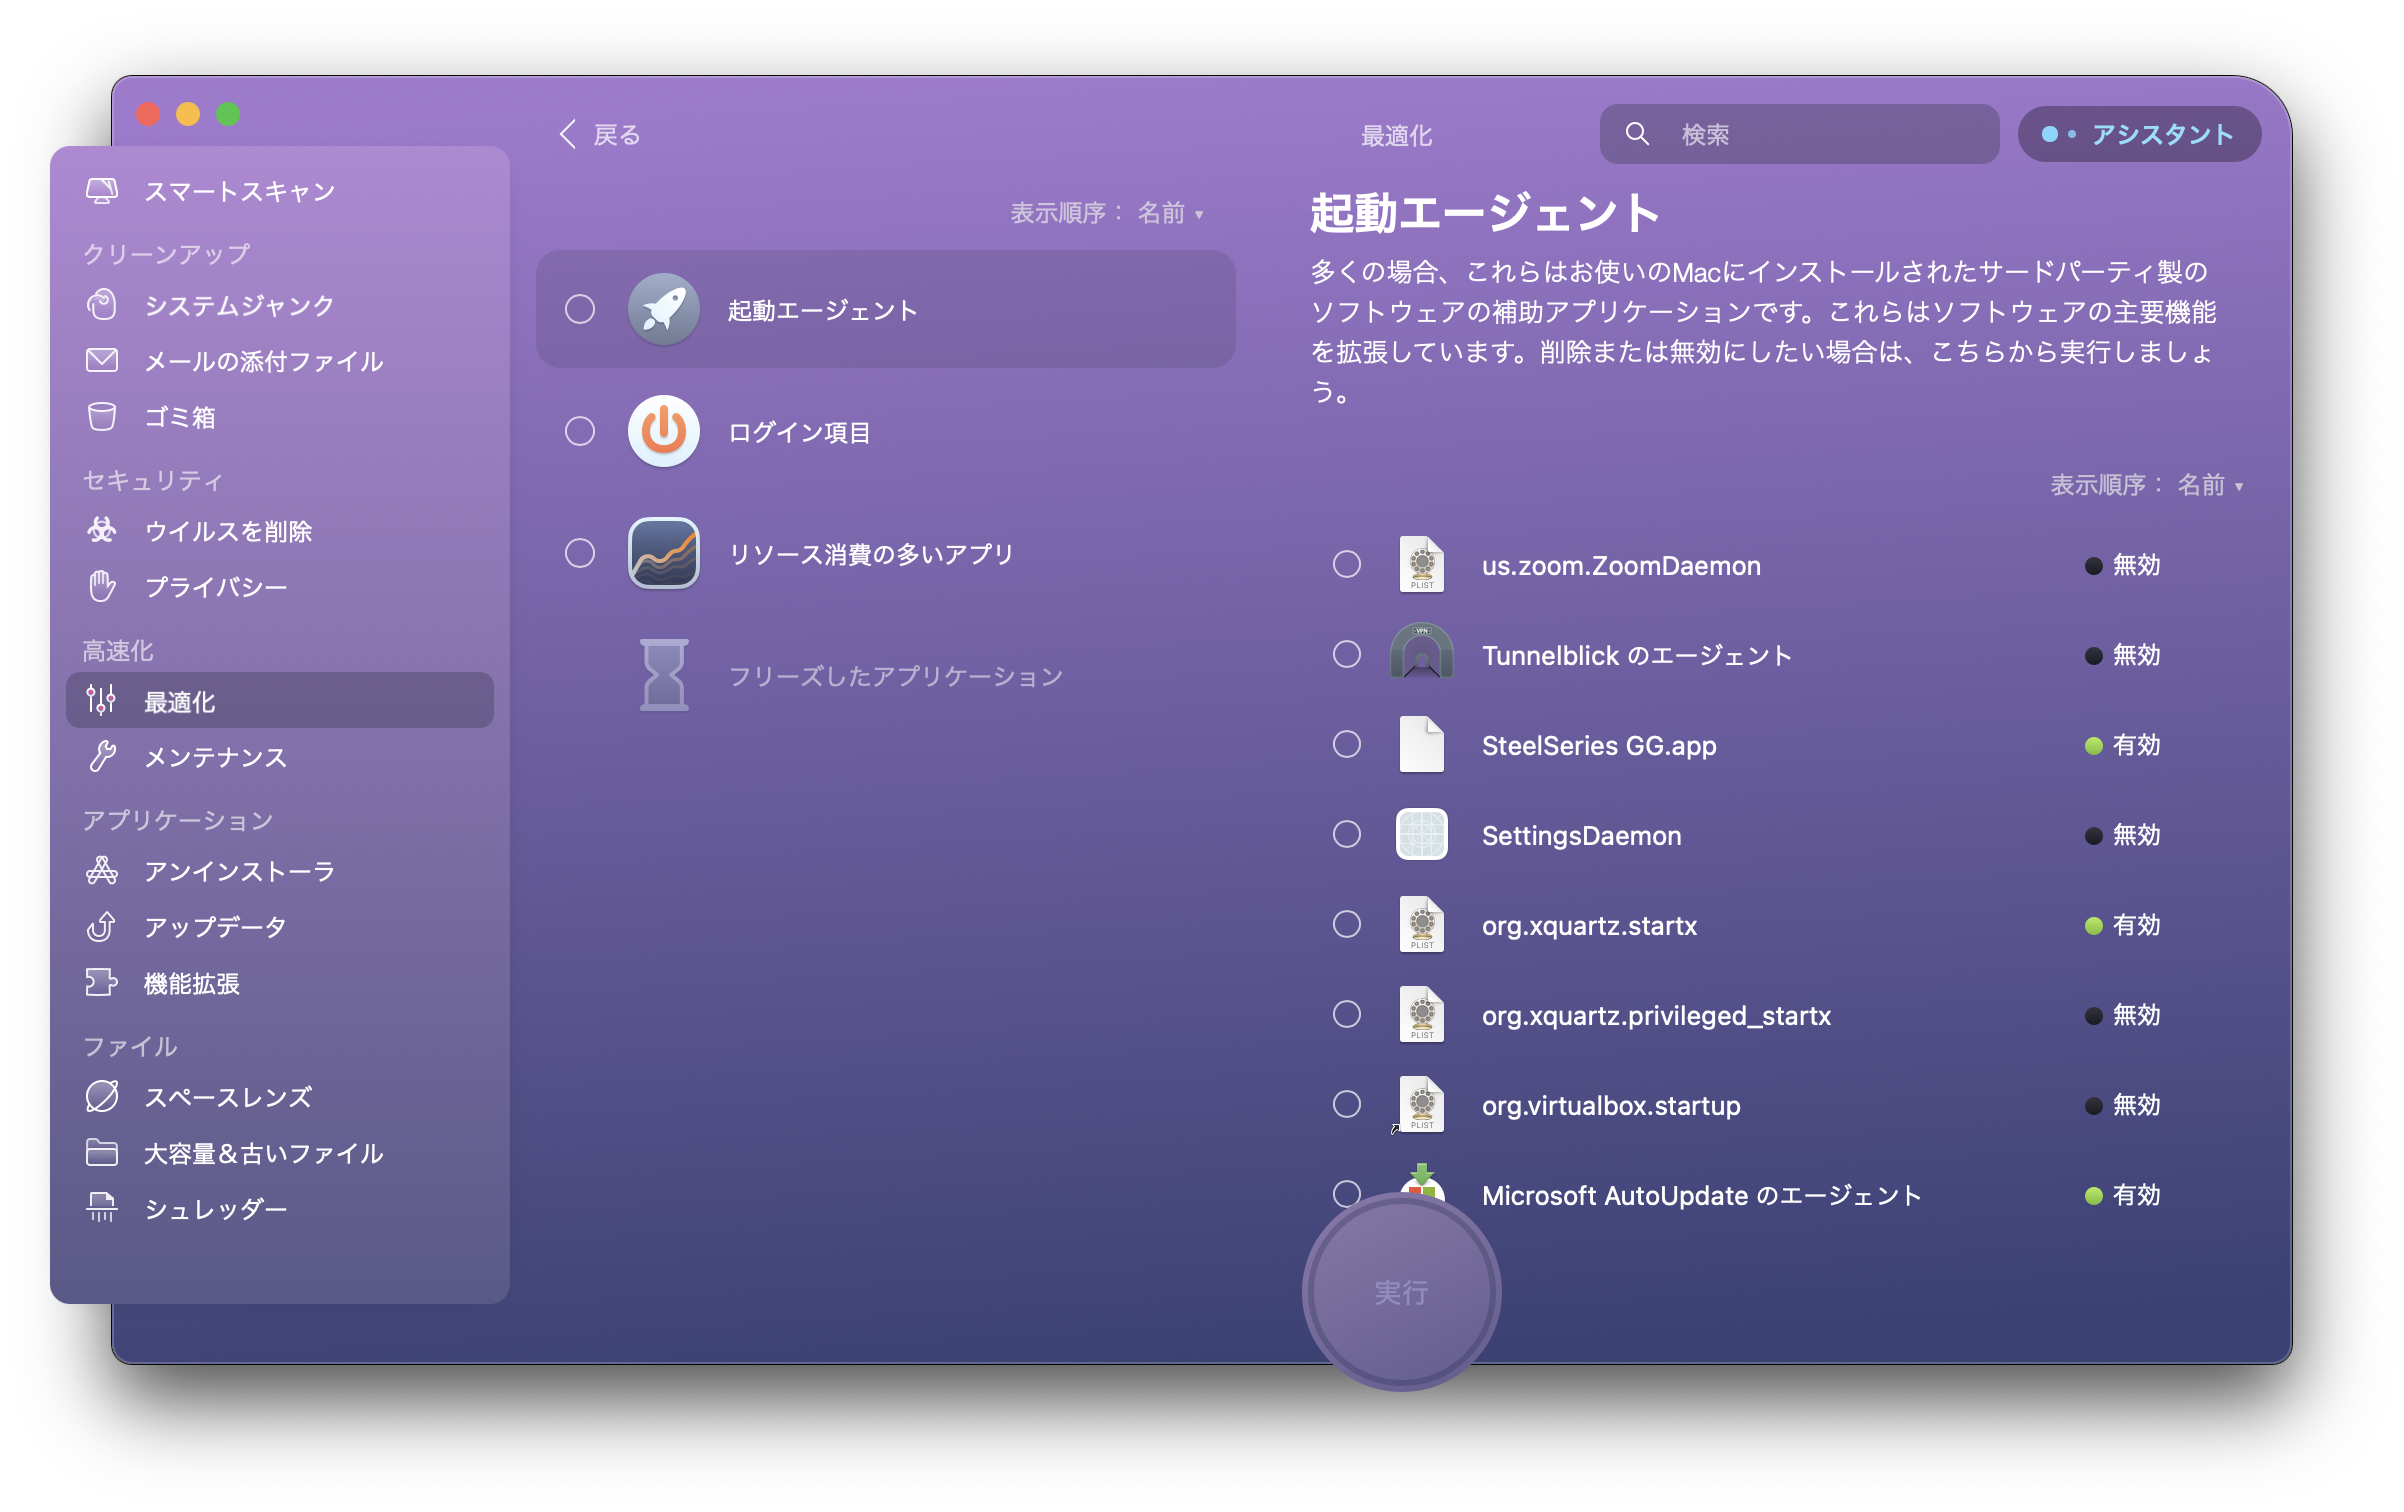Click the SteelSeries GG.app blank file icon
The image size is (2404, 1512).
click(1422, 744)
